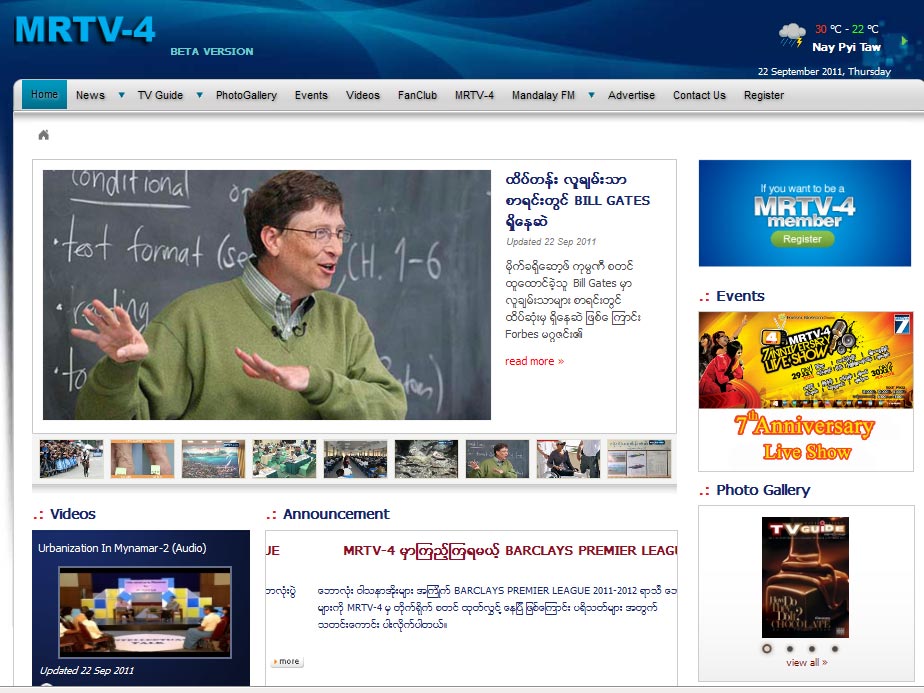This screenshot has width=924, height=693.
Task: Select the document board thumbnail
Action: [639, 458]
